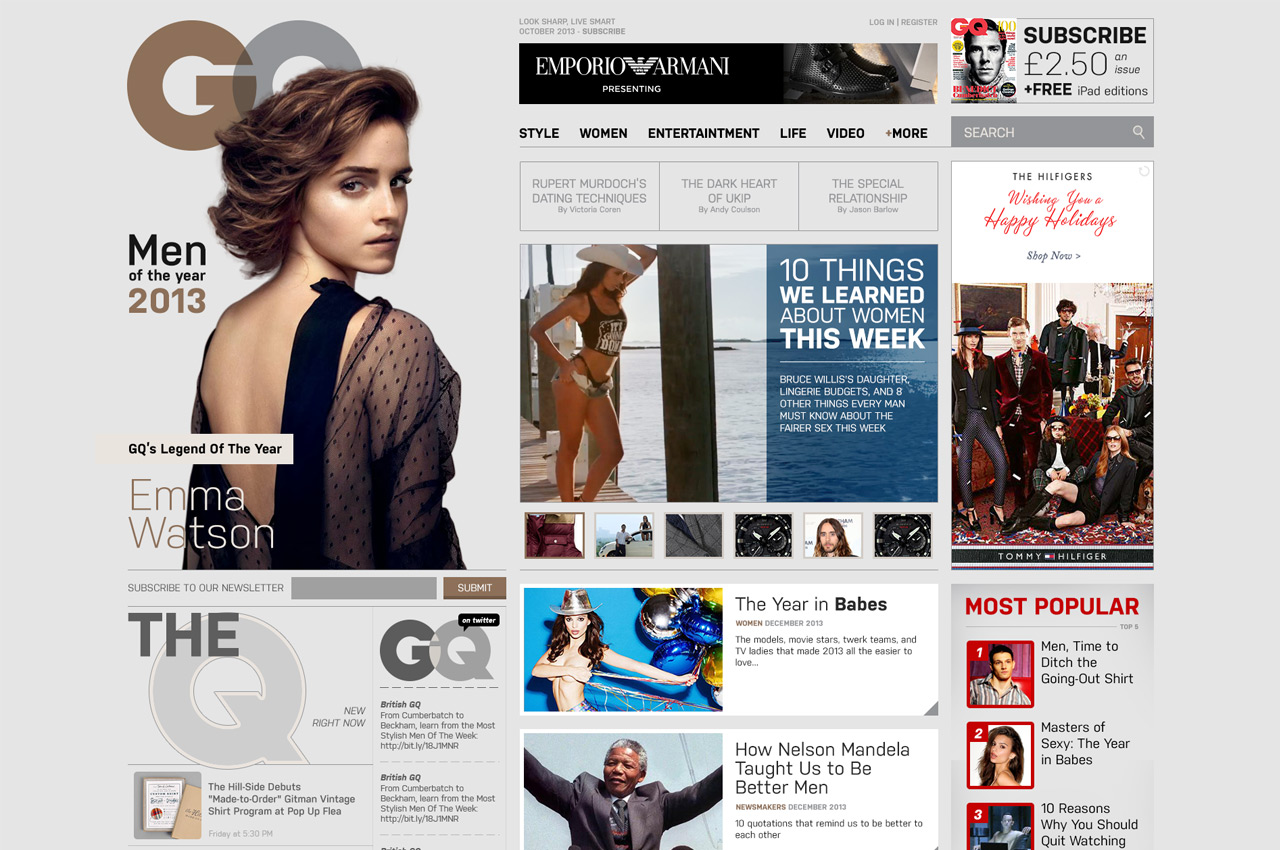Open the GQ on Twitter logo

click(437, 650)
